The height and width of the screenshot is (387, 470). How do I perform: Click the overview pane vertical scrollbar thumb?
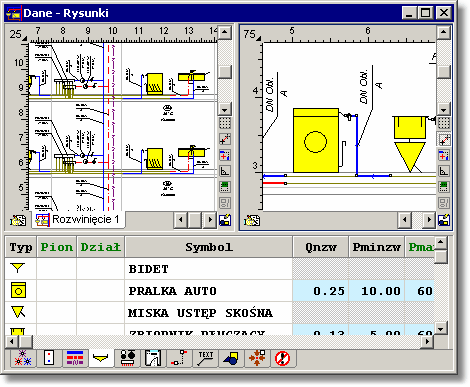[x=225, y=72]
